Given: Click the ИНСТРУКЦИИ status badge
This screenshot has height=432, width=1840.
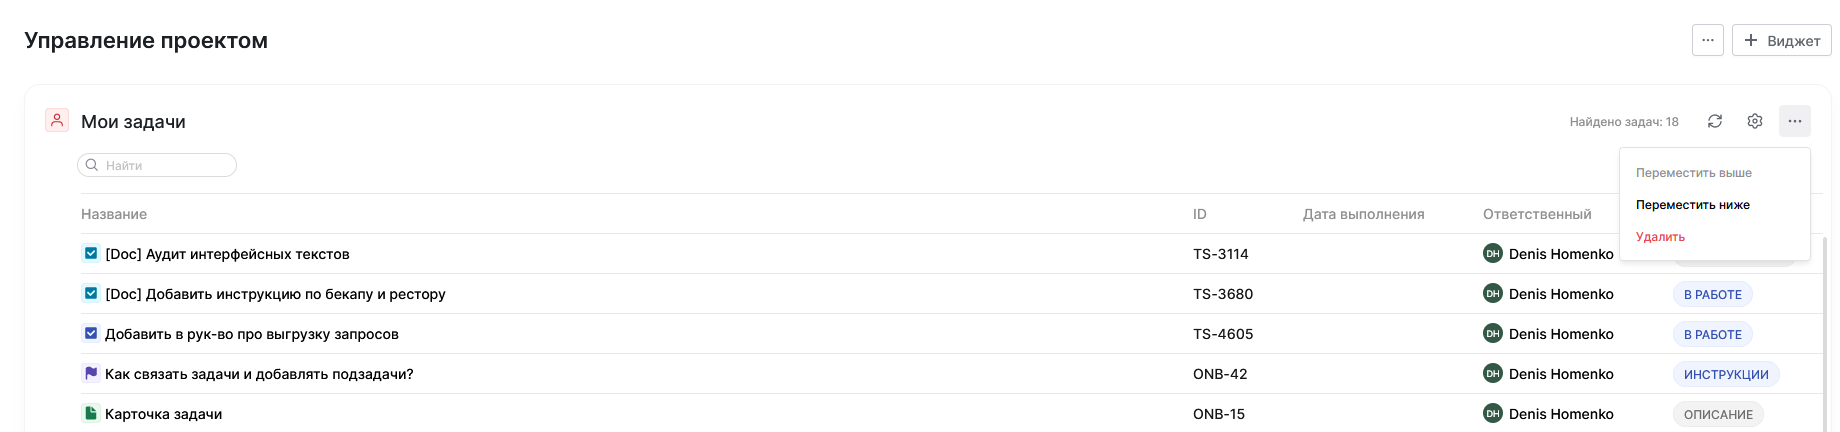Looking at the screenshot, I should pyautogui.click(x=1726, y=375).
